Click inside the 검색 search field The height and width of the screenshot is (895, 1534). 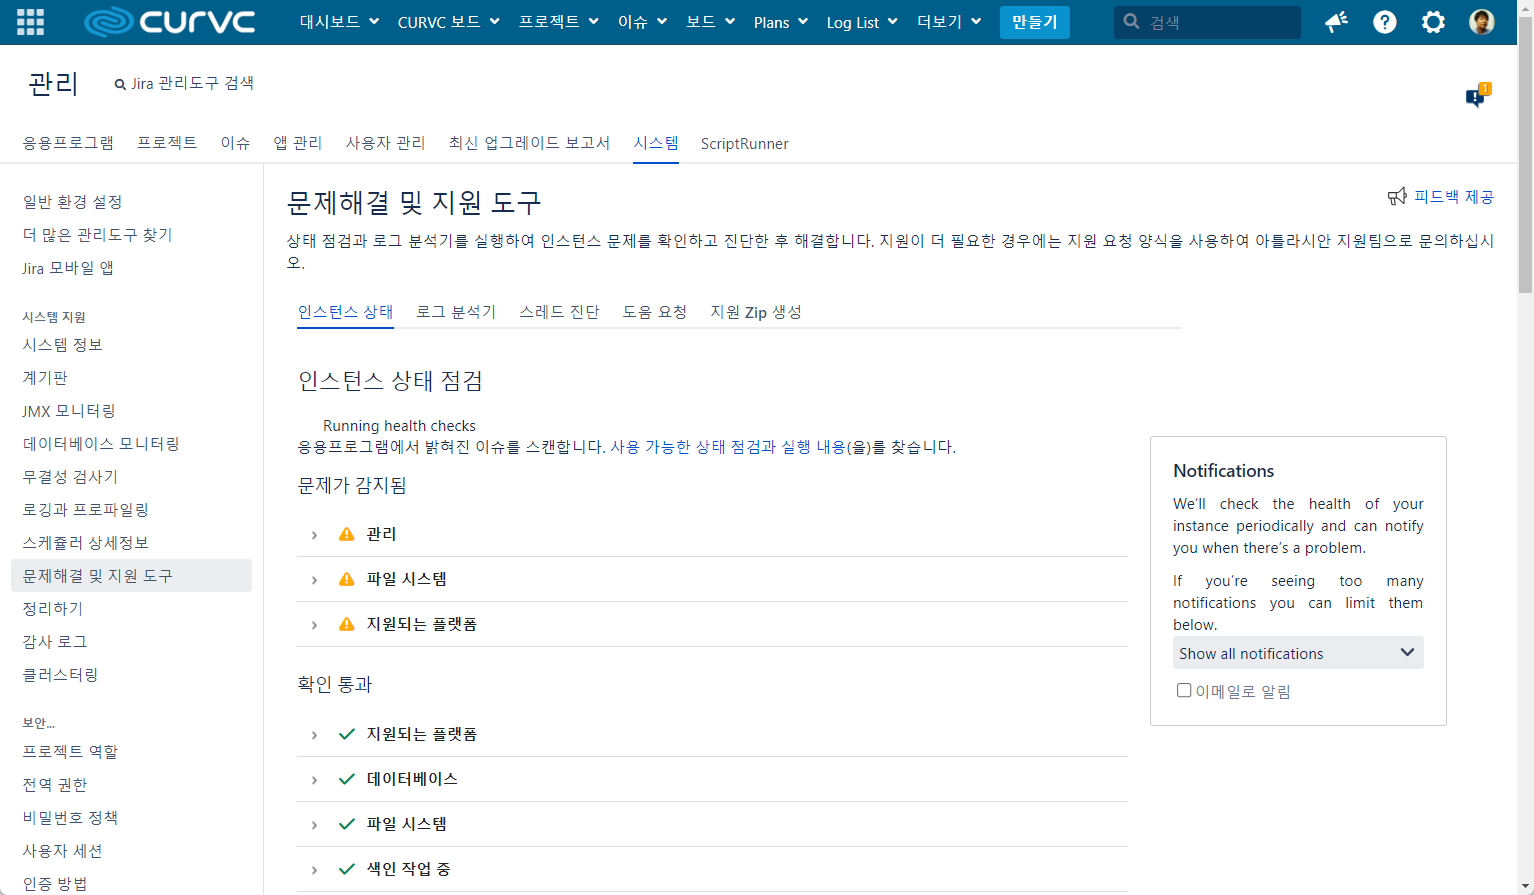click(1207, 21)
